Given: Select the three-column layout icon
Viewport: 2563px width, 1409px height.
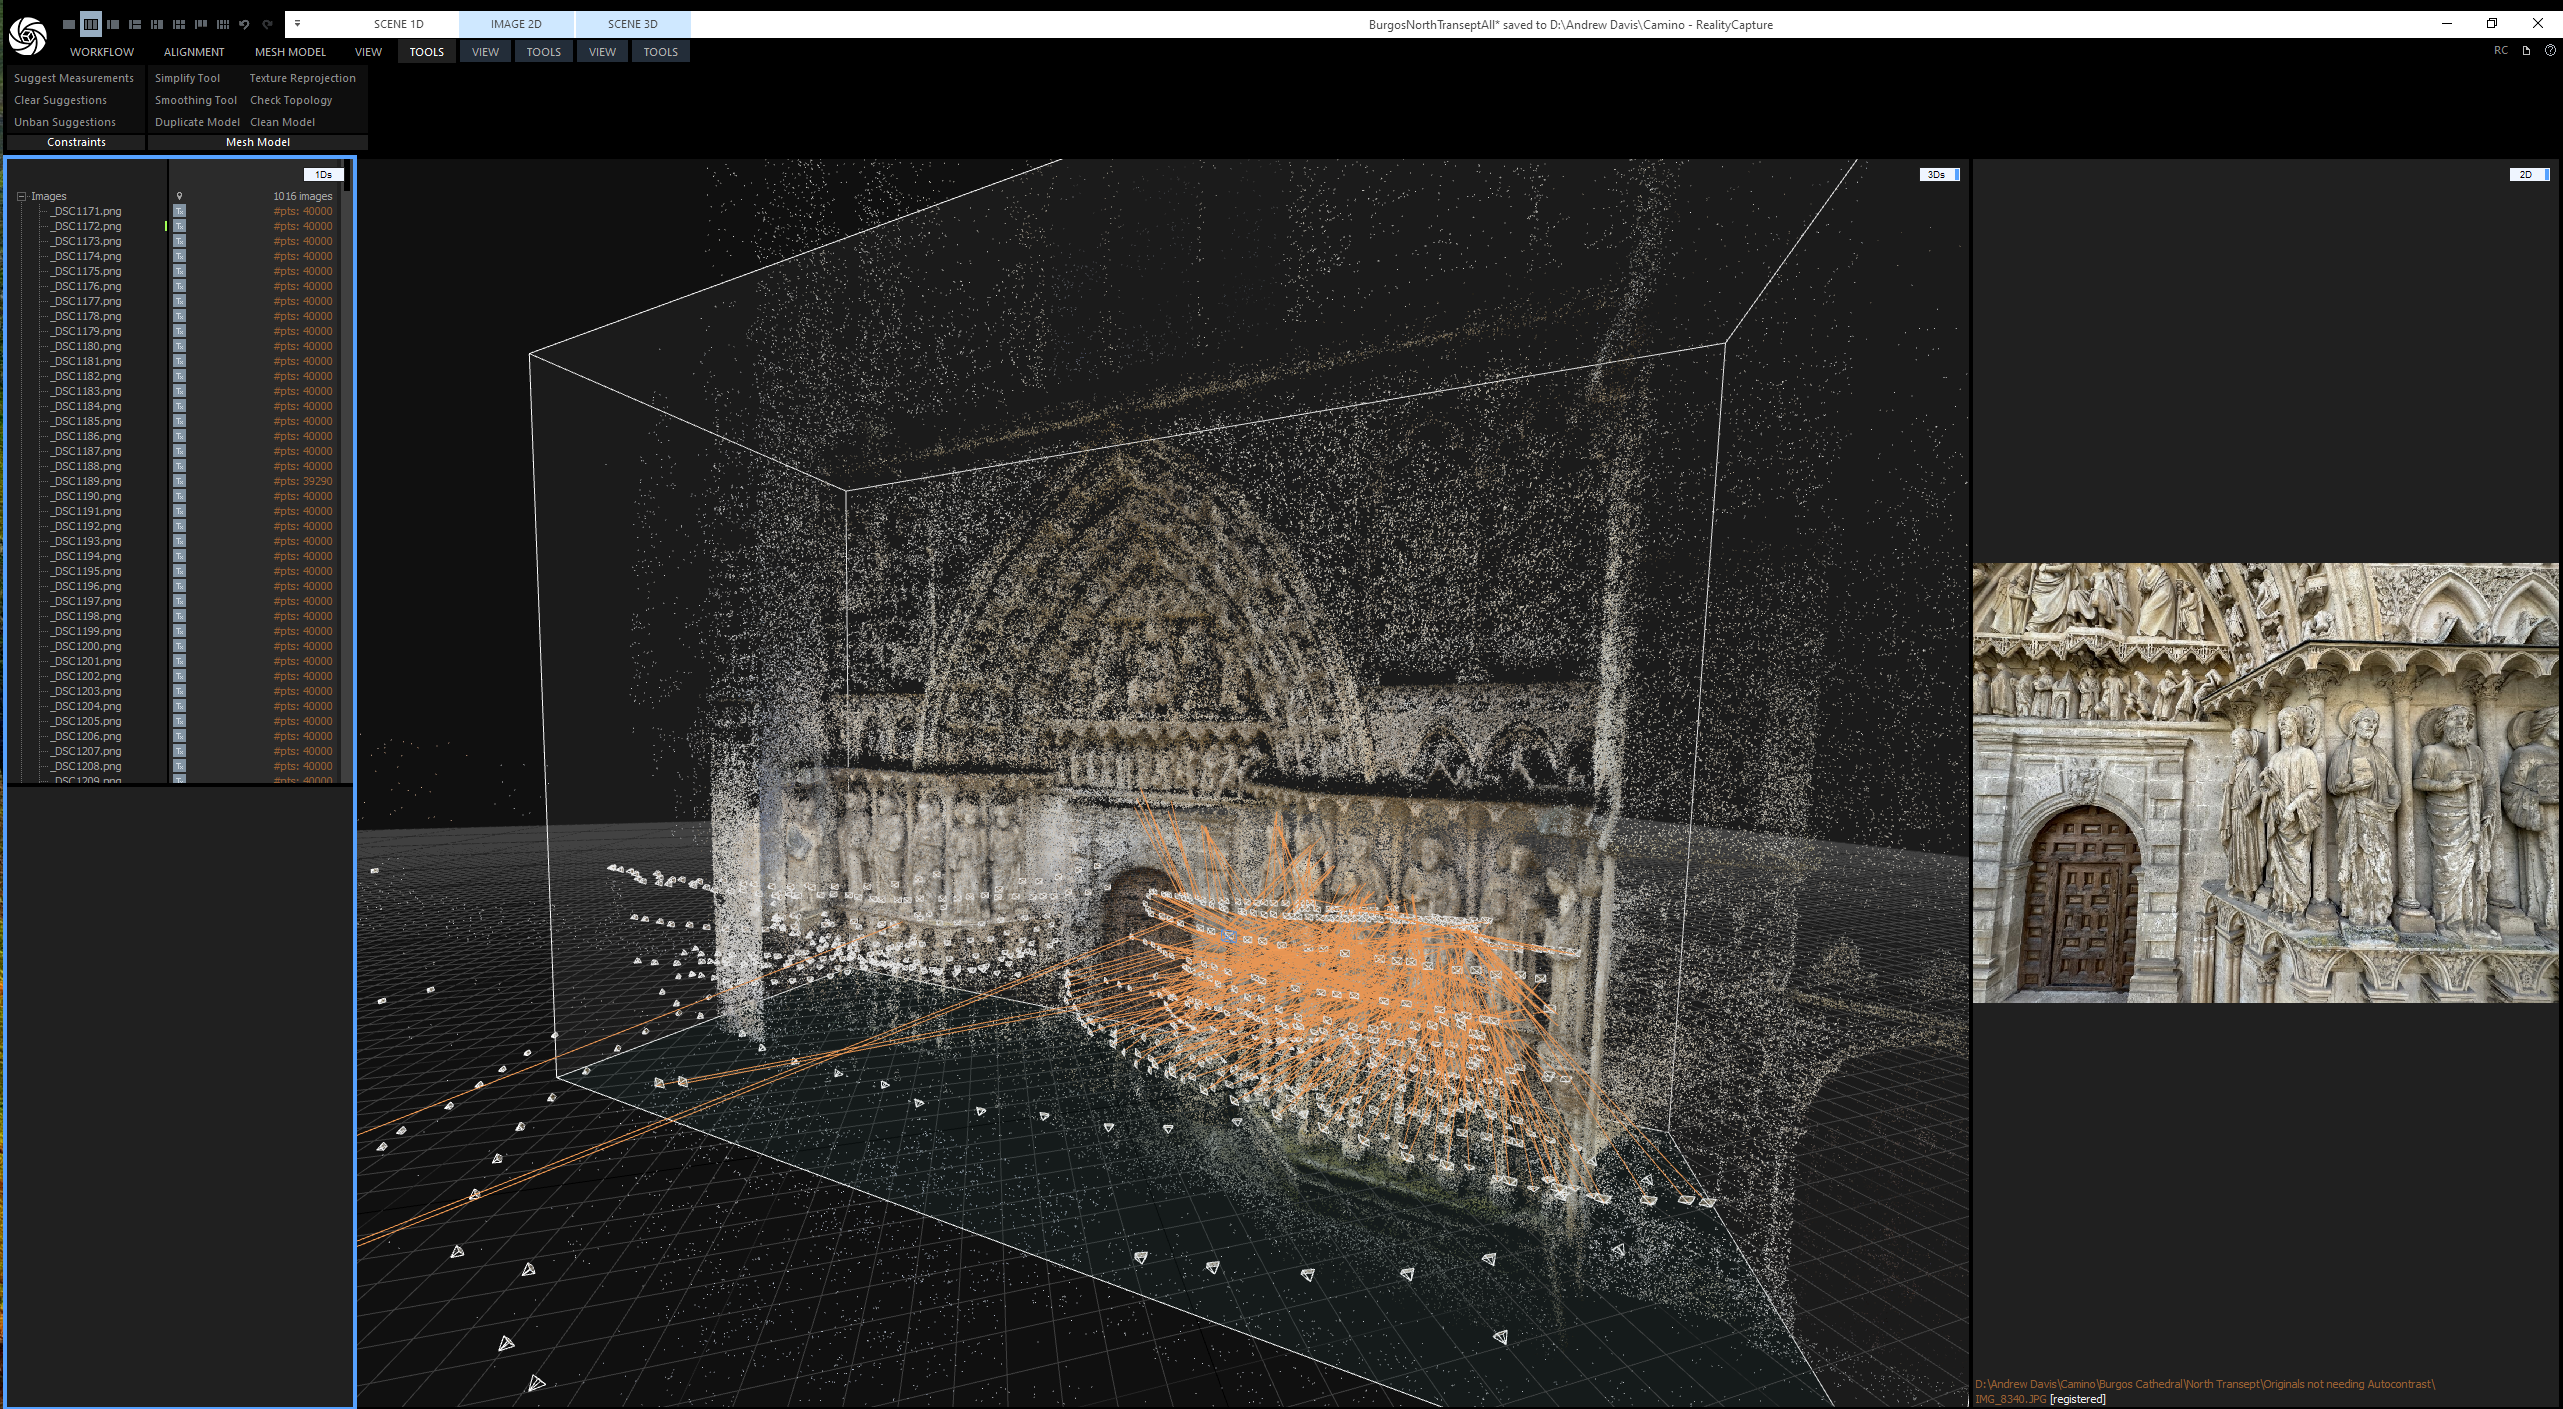Looking at the screenshot, I should (91, 24).
